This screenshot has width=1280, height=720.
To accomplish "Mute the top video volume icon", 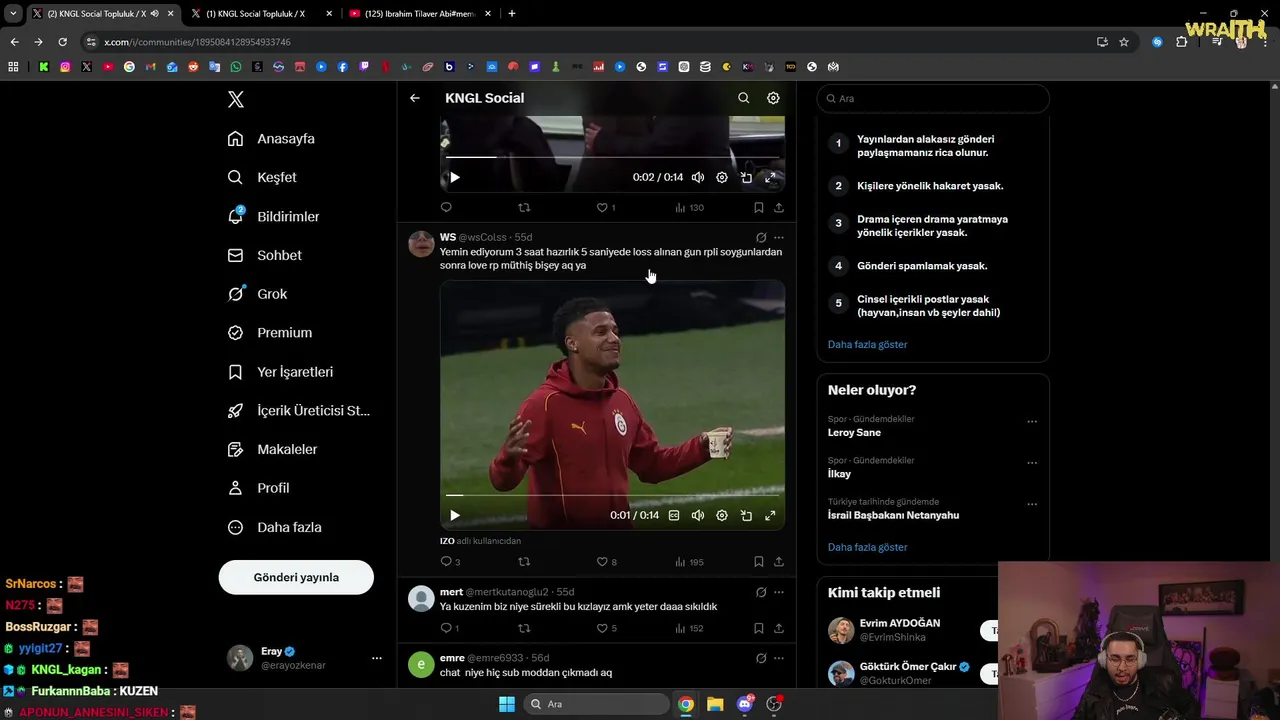I will [698, 177].
